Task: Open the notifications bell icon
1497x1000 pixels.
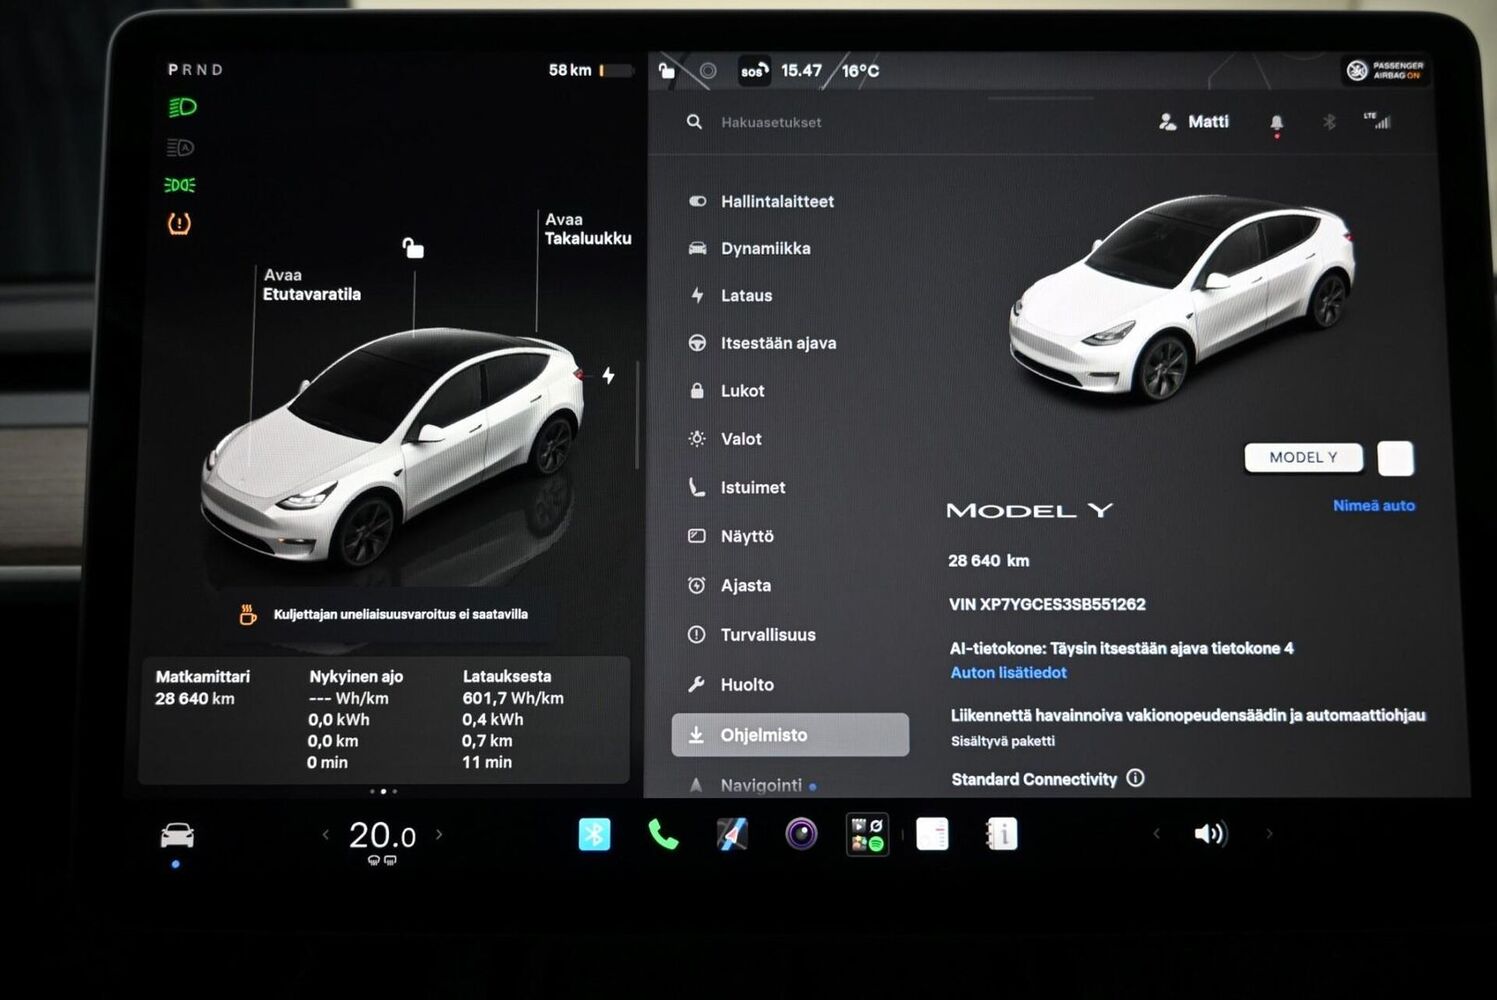Action: (1277, 123)
